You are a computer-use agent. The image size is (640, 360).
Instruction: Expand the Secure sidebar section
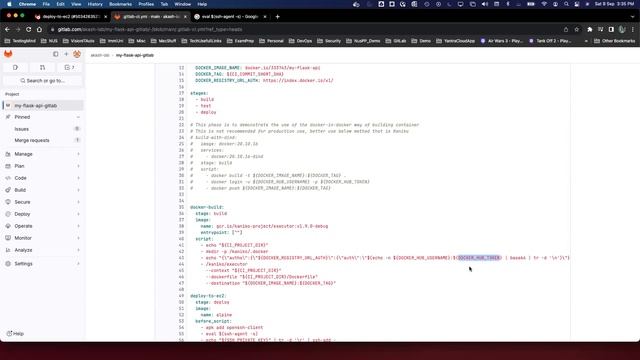[x=43, y=202]
